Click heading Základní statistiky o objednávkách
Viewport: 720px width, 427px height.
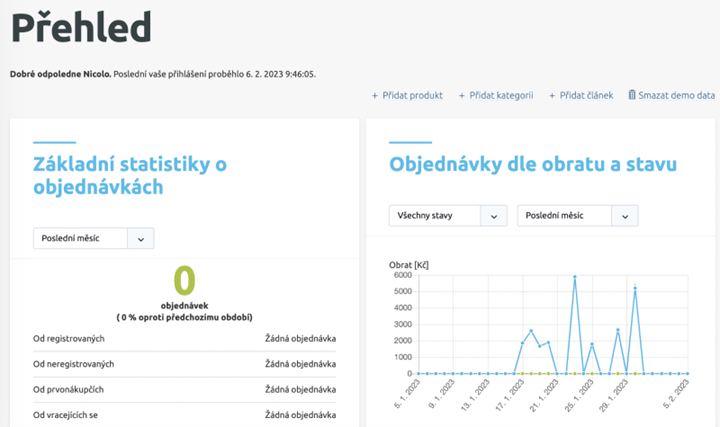click(x=130, y=175)
